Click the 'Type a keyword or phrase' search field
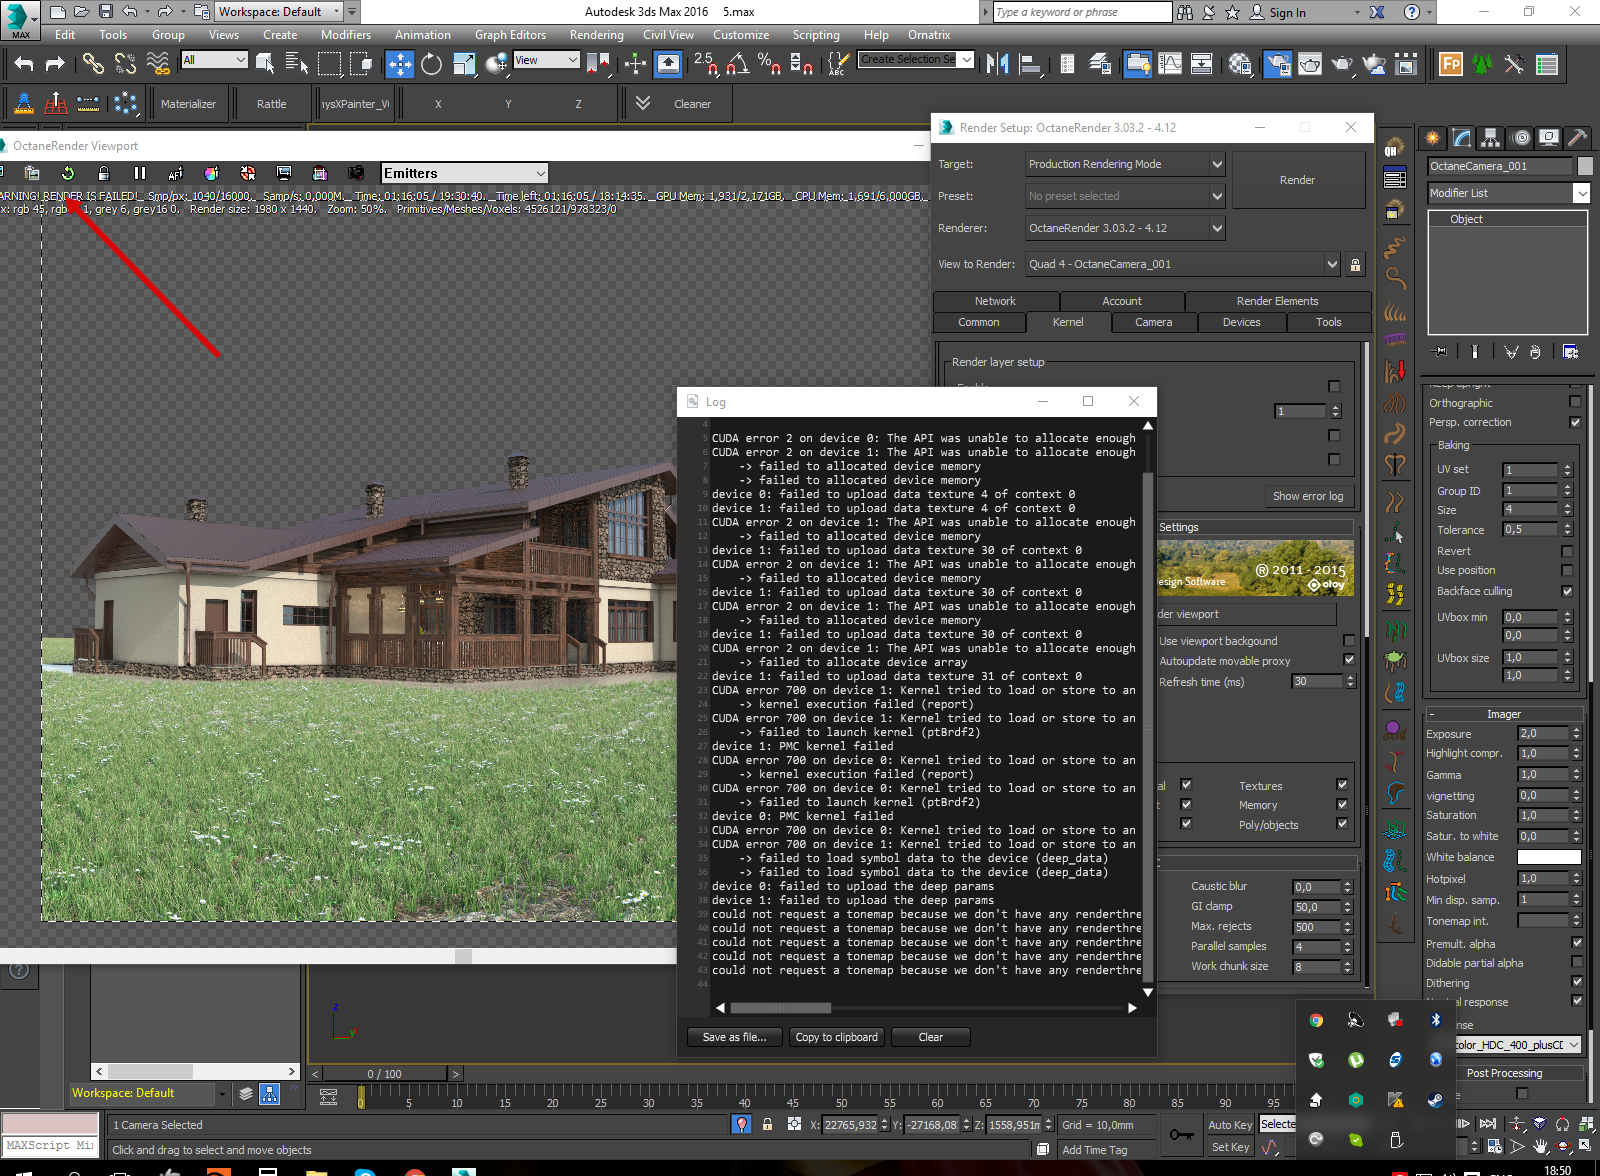 1082,12
